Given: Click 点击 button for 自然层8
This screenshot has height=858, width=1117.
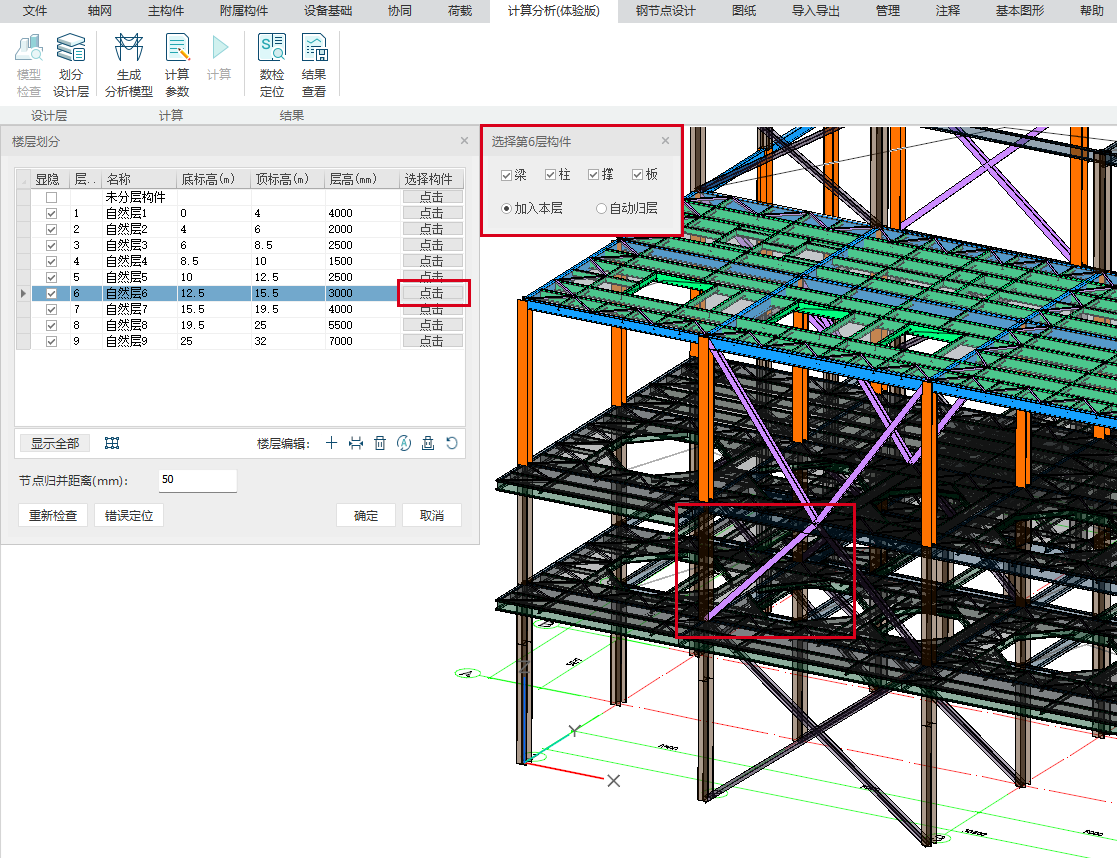Looking at the screenshot, I should pyautogui.click(x=432, y=326).
